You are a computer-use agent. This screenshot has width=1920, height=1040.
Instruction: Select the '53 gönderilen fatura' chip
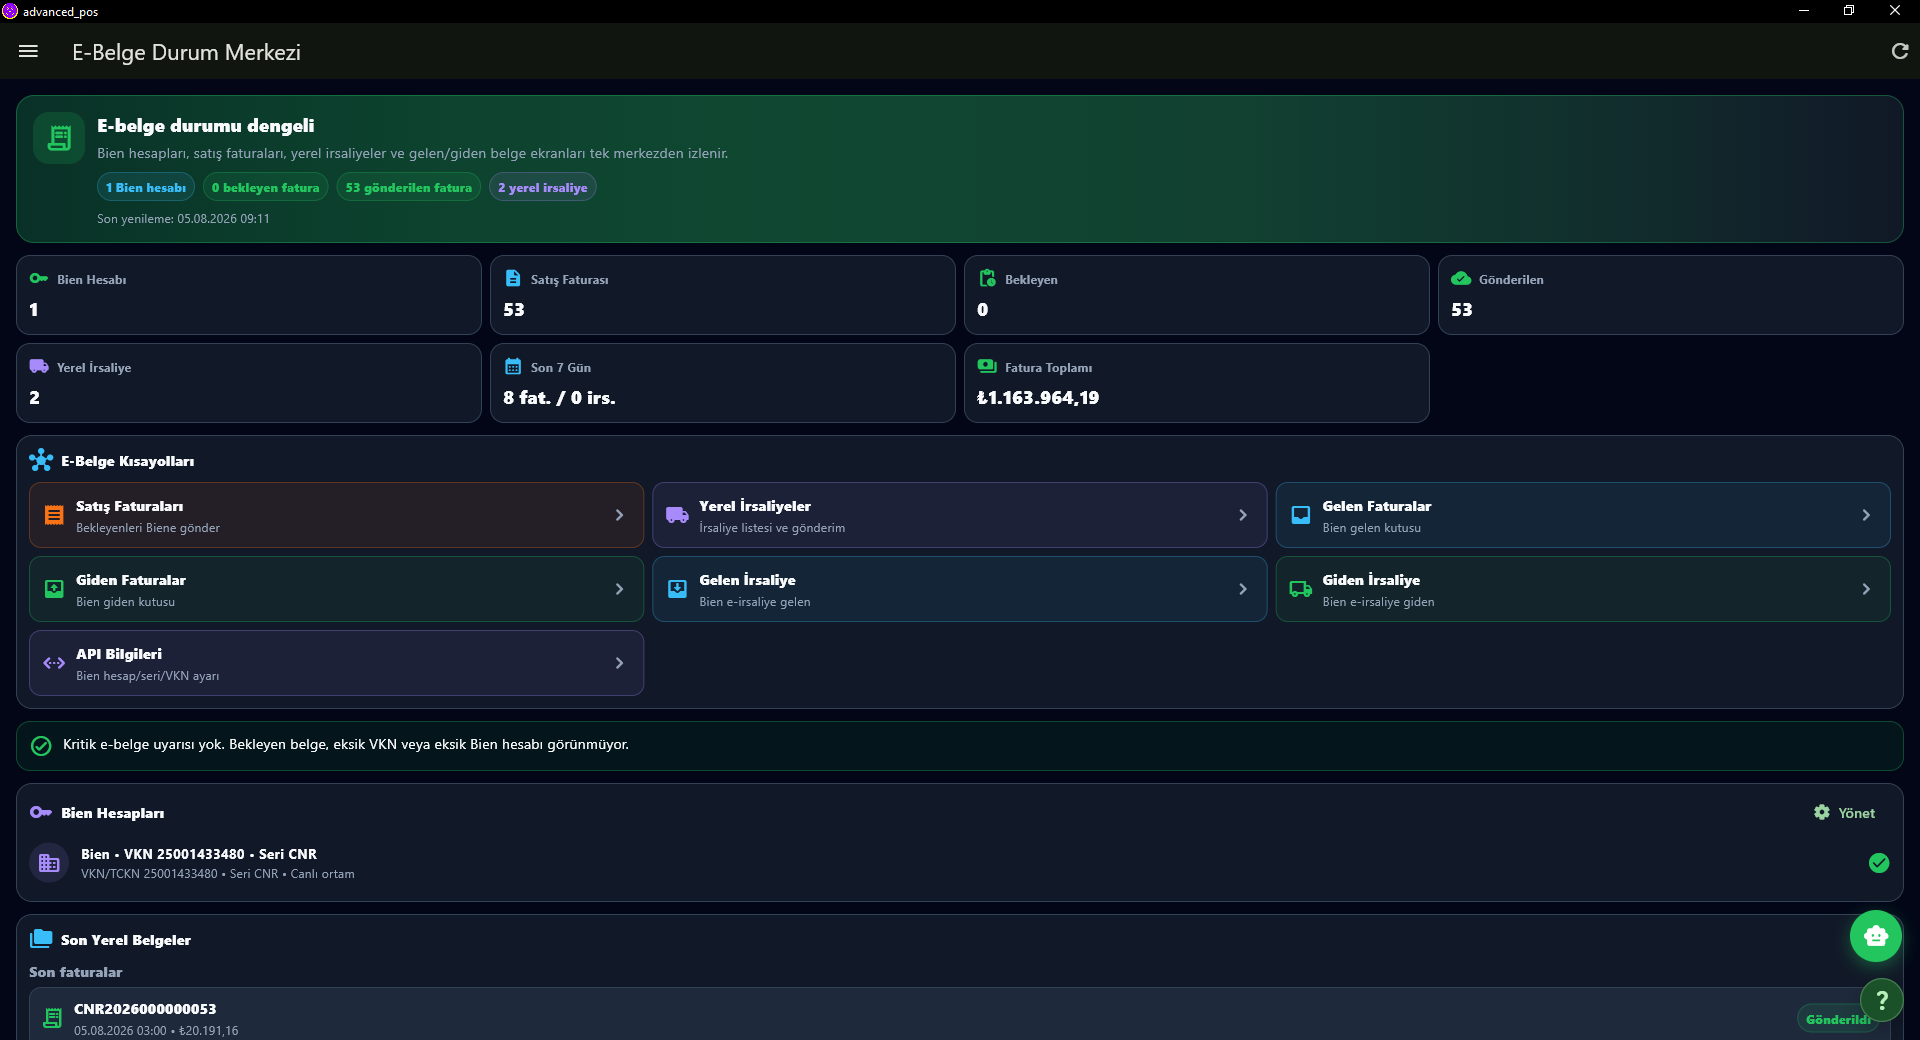(x=408, y=187)
